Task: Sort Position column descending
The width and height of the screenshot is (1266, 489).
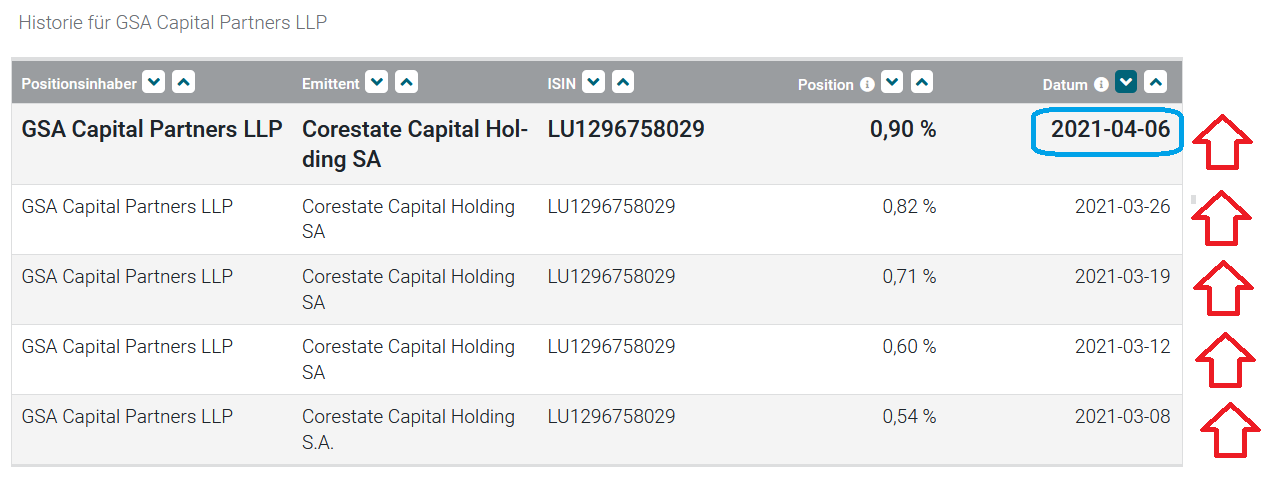Action: tap(892, 83)
